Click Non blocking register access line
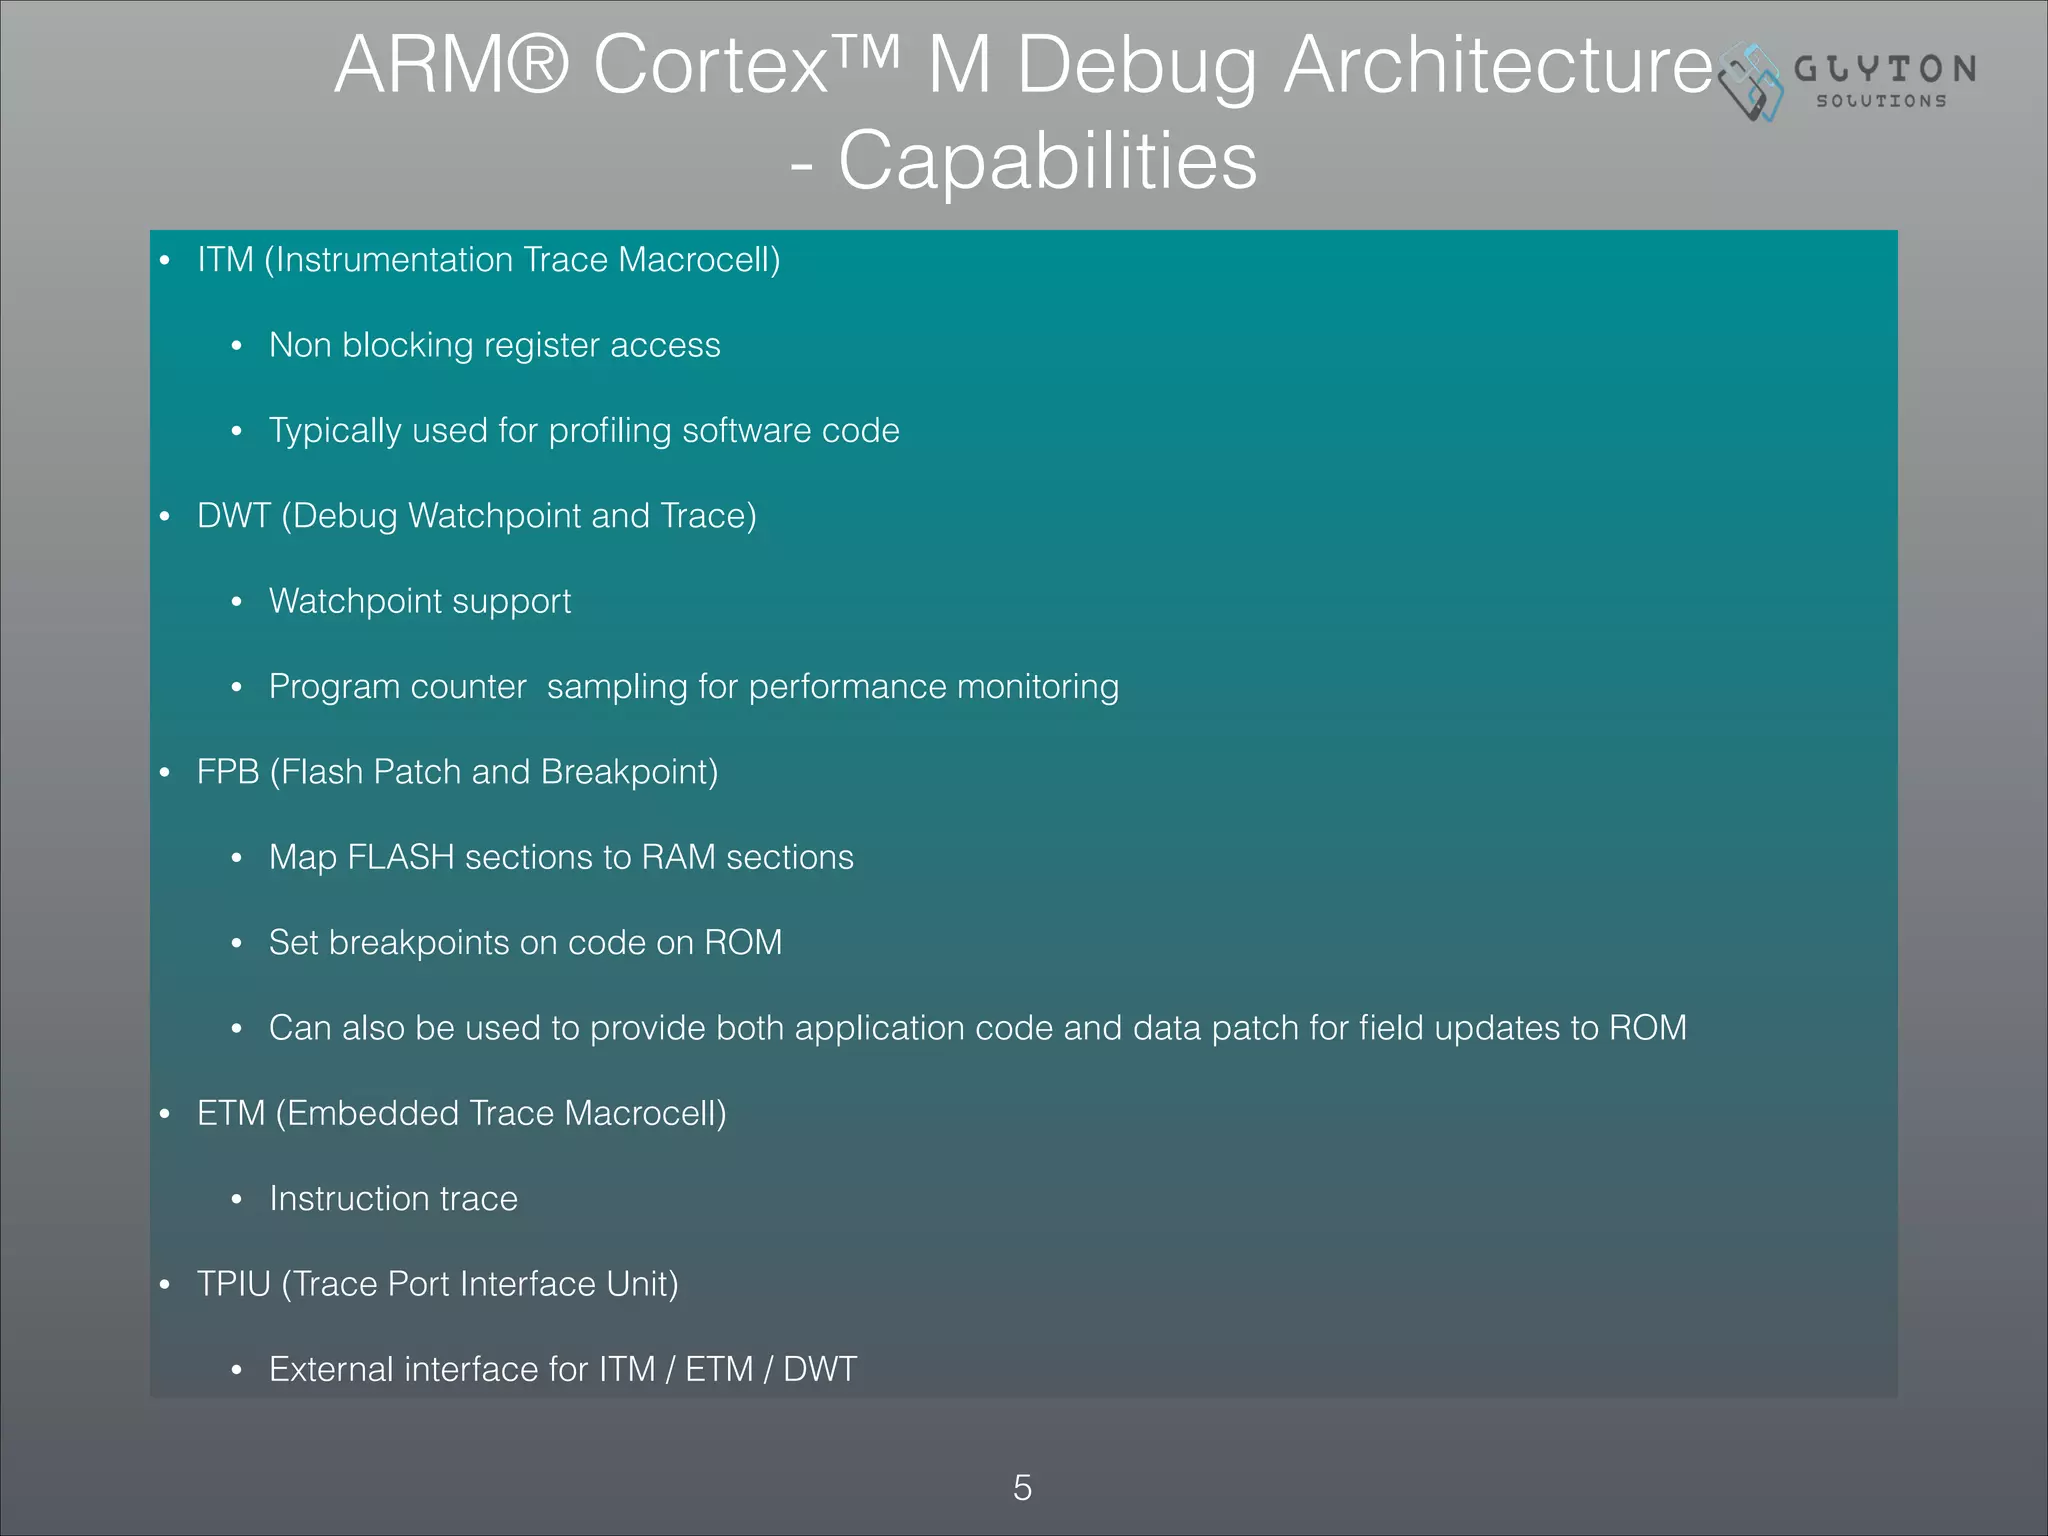The width and height of the screenshot is (2048, 1536). [494, 345]
